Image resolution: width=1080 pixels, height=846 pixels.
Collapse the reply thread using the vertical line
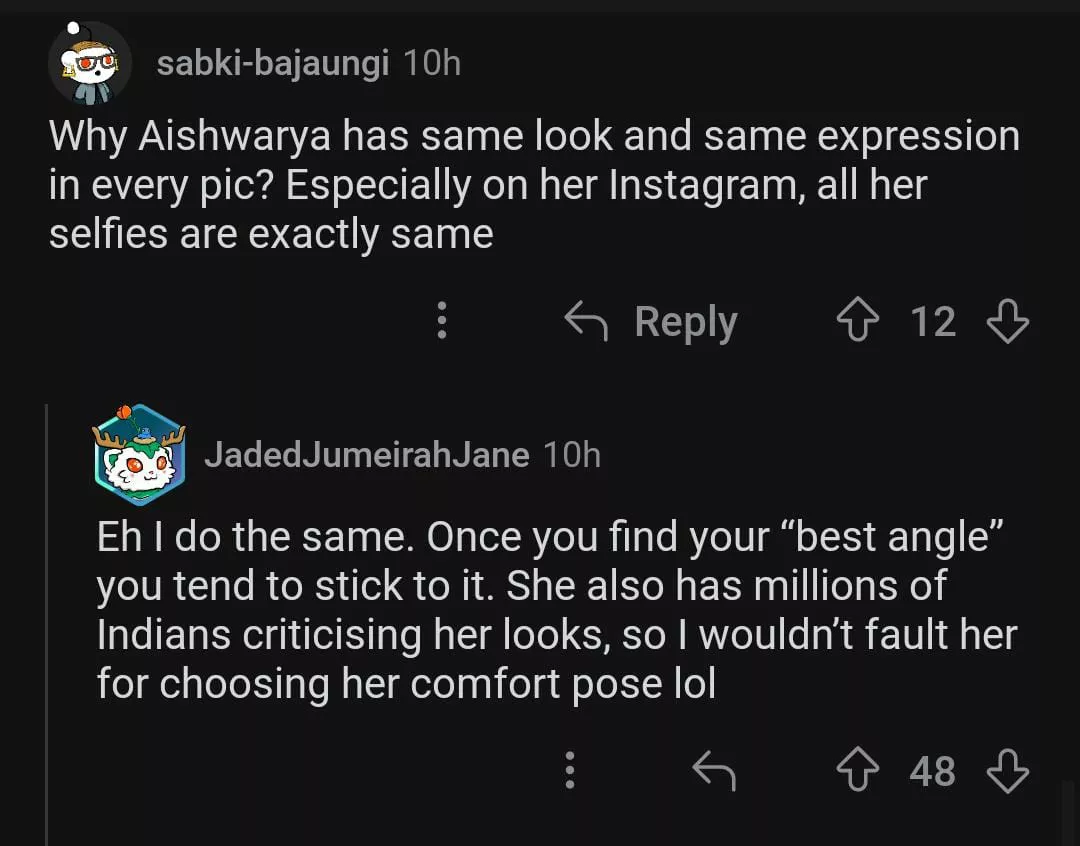click(47, 620)
